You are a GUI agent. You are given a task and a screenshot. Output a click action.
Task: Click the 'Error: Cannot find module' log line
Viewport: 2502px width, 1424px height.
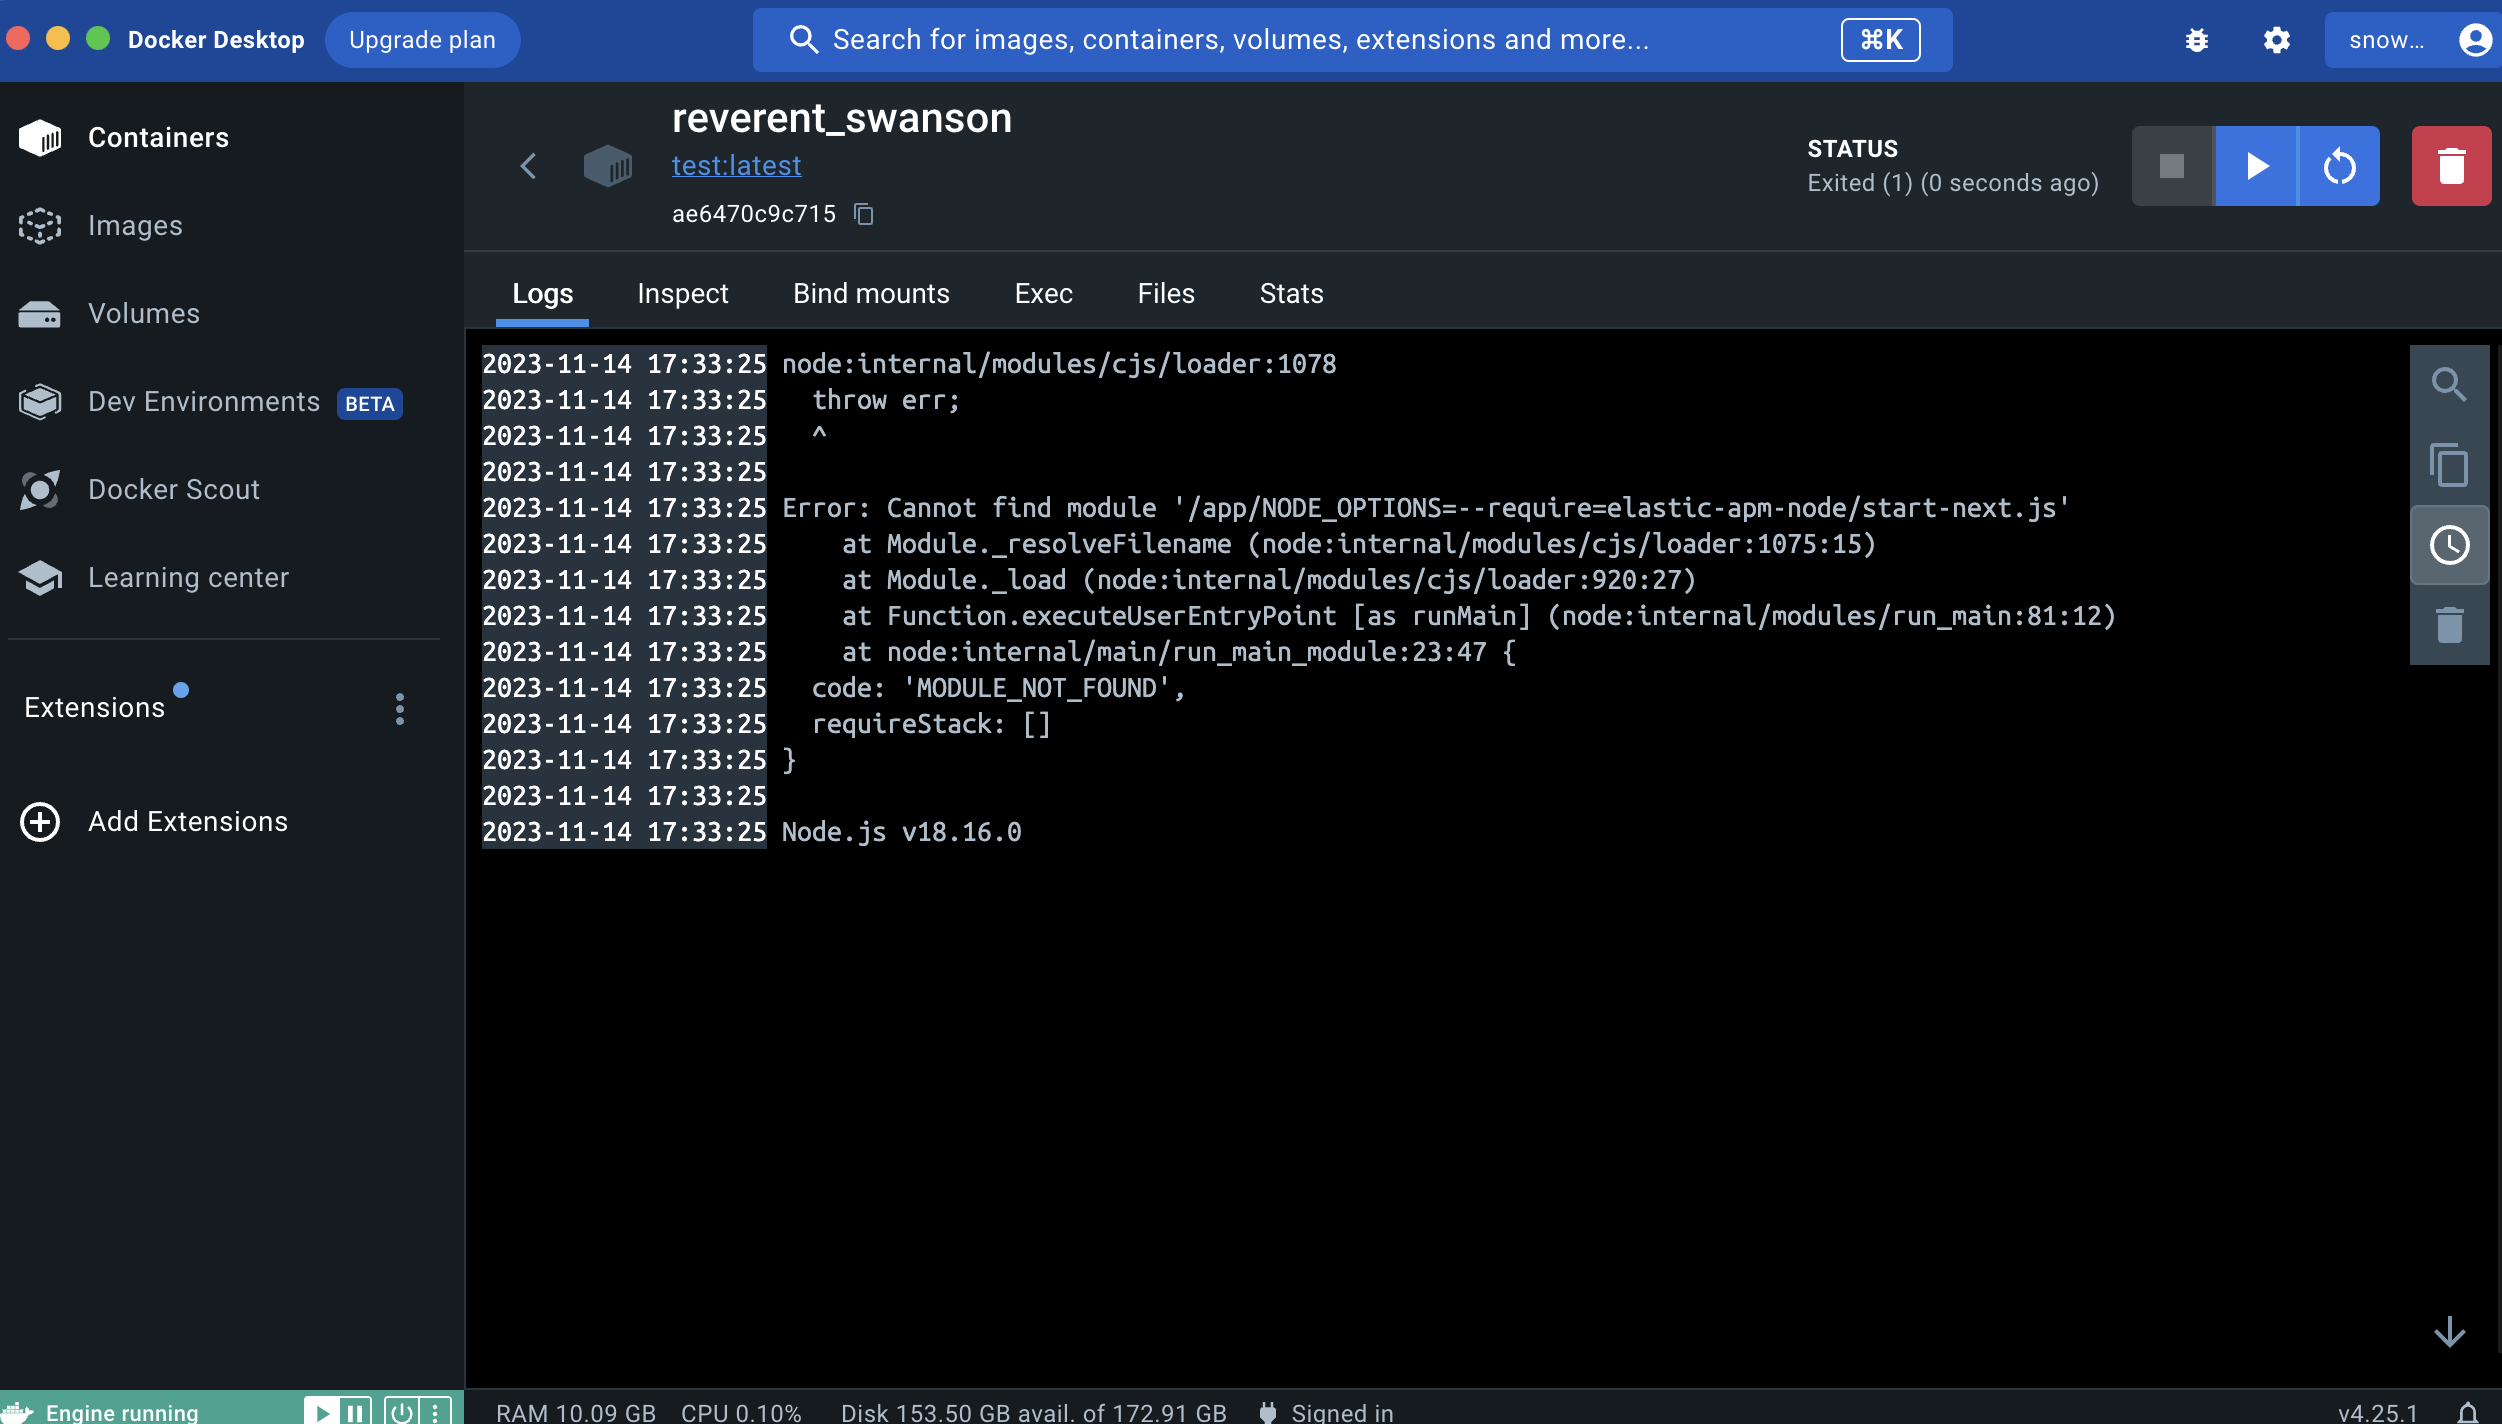[x=1426, y=508]
